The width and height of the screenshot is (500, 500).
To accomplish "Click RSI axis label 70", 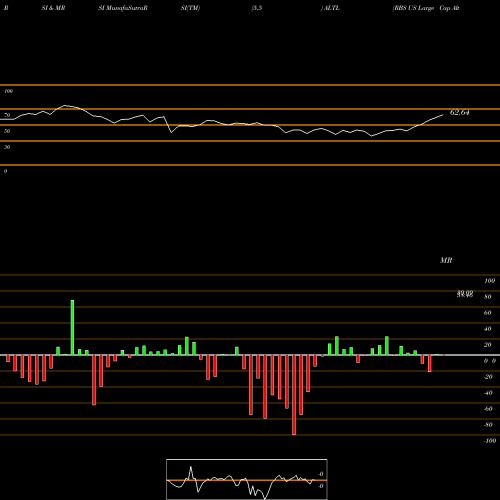I will 7,115.
